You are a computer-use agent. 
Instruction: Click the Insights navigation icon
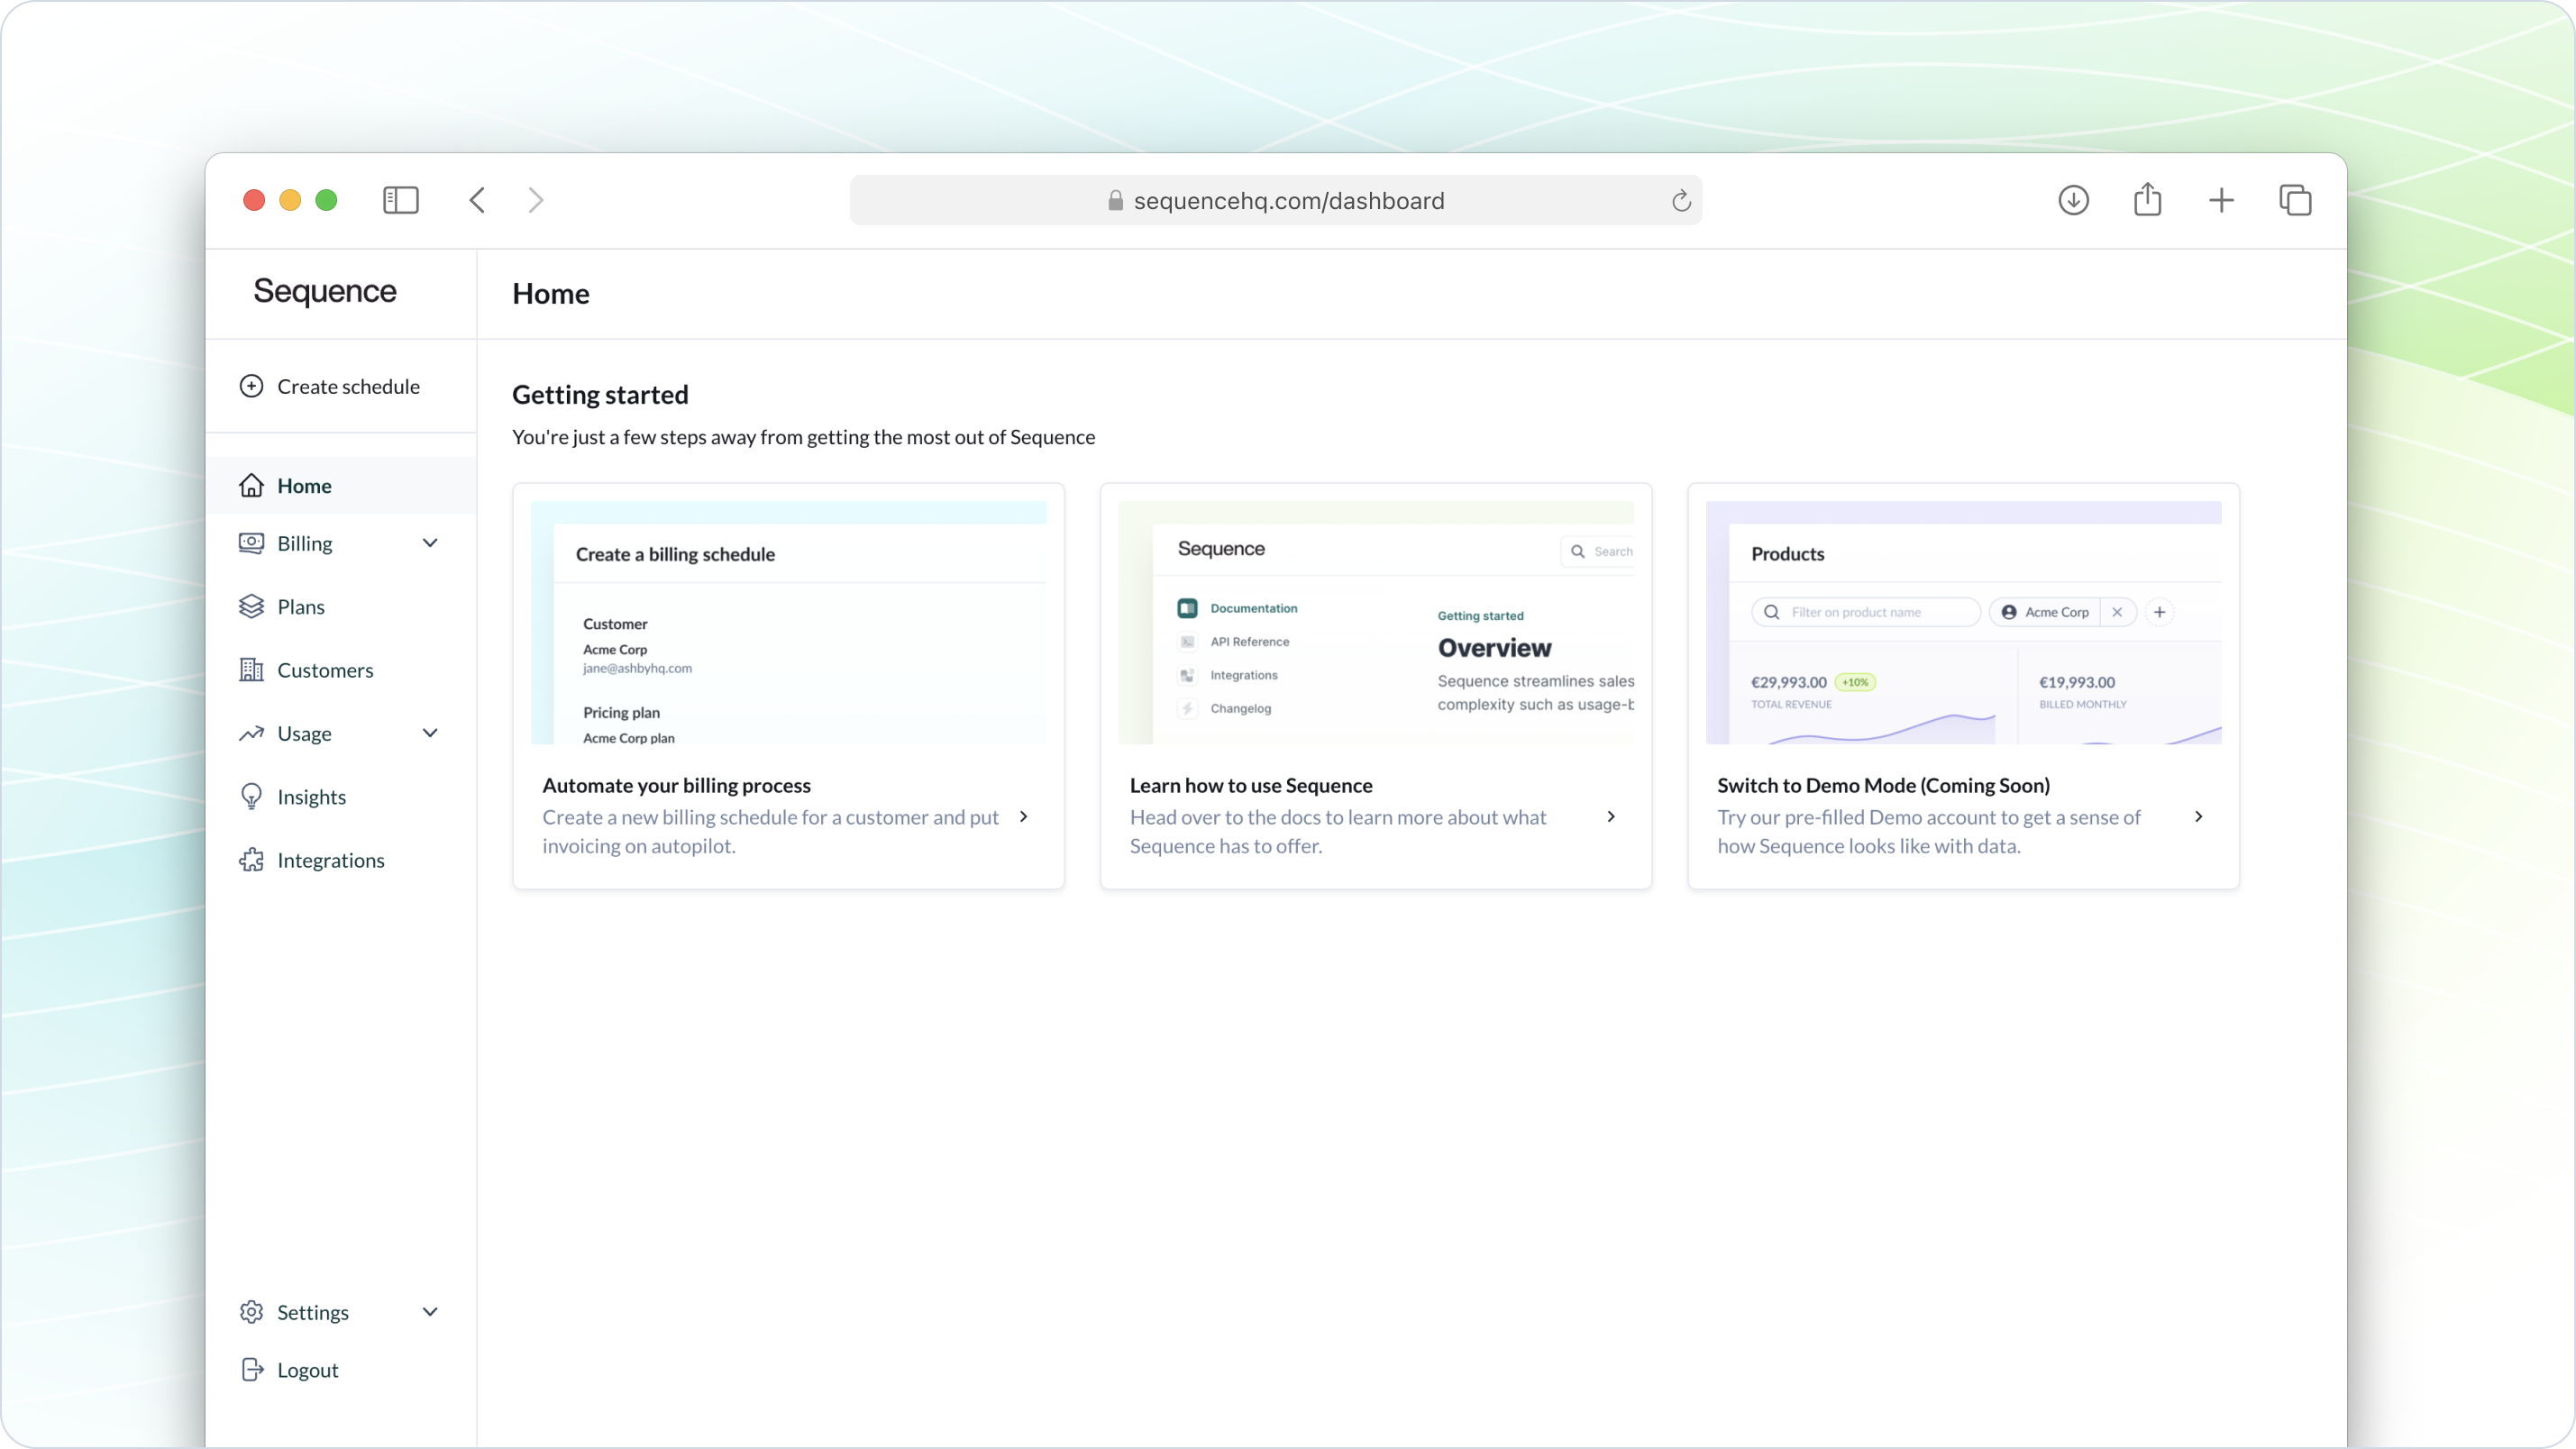(x=251, y=797)
